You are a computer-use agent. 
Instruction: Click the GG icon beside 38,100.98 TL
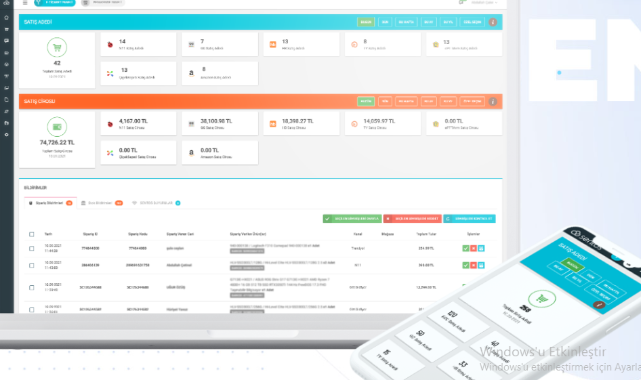coord(191,124)
